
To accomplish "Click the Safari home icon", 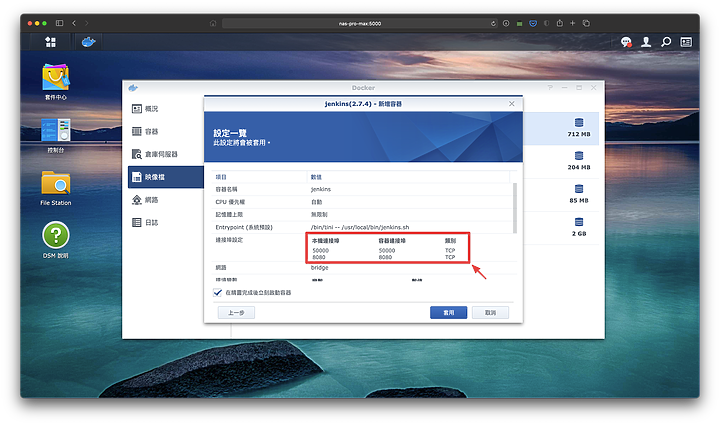I will (213, 23).
